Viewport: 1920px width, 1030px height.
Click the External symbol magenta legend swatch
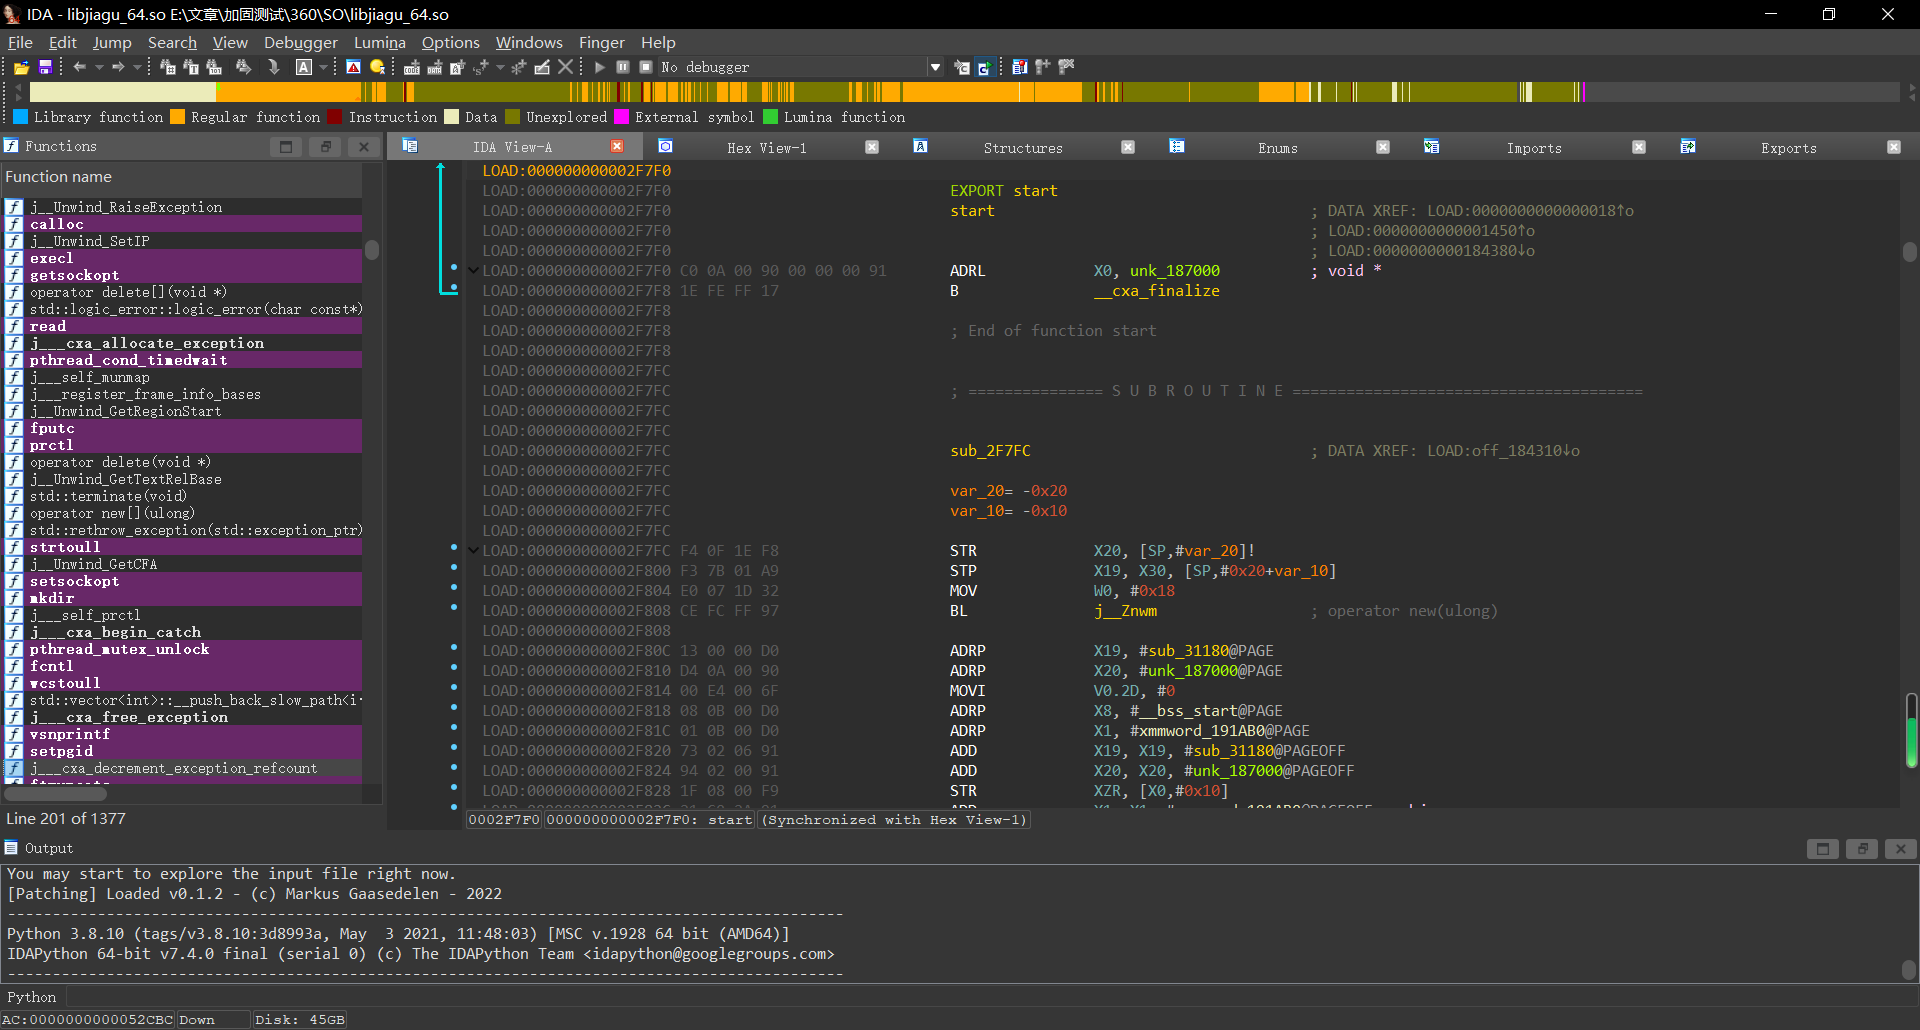(x=622, y=117)
